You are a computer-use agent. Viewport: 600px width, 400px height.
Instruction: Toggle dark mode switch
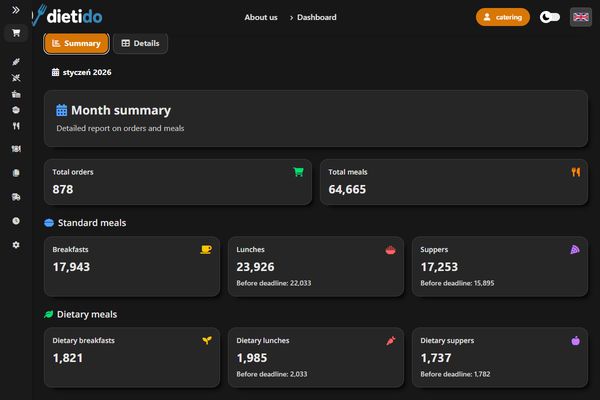[549, 17]
